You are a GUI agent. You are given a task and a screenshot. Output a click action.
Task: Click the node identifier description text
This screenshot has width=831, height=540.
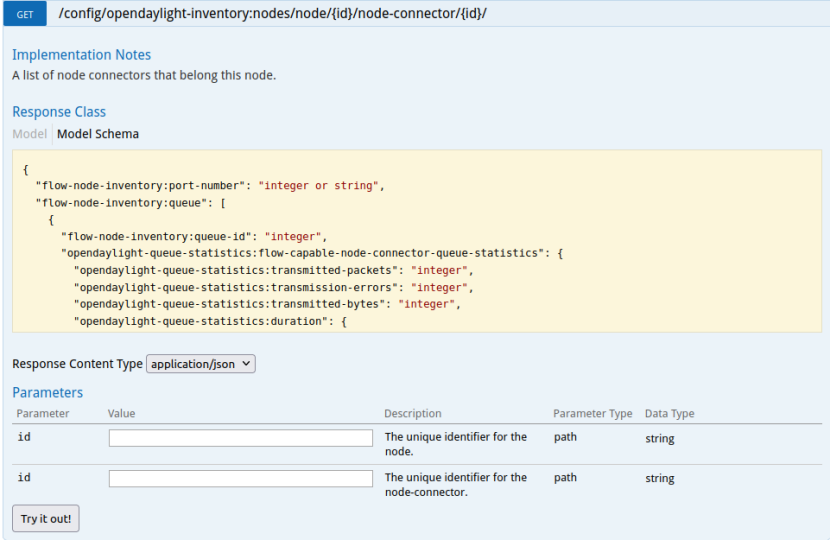coord(455,444)
